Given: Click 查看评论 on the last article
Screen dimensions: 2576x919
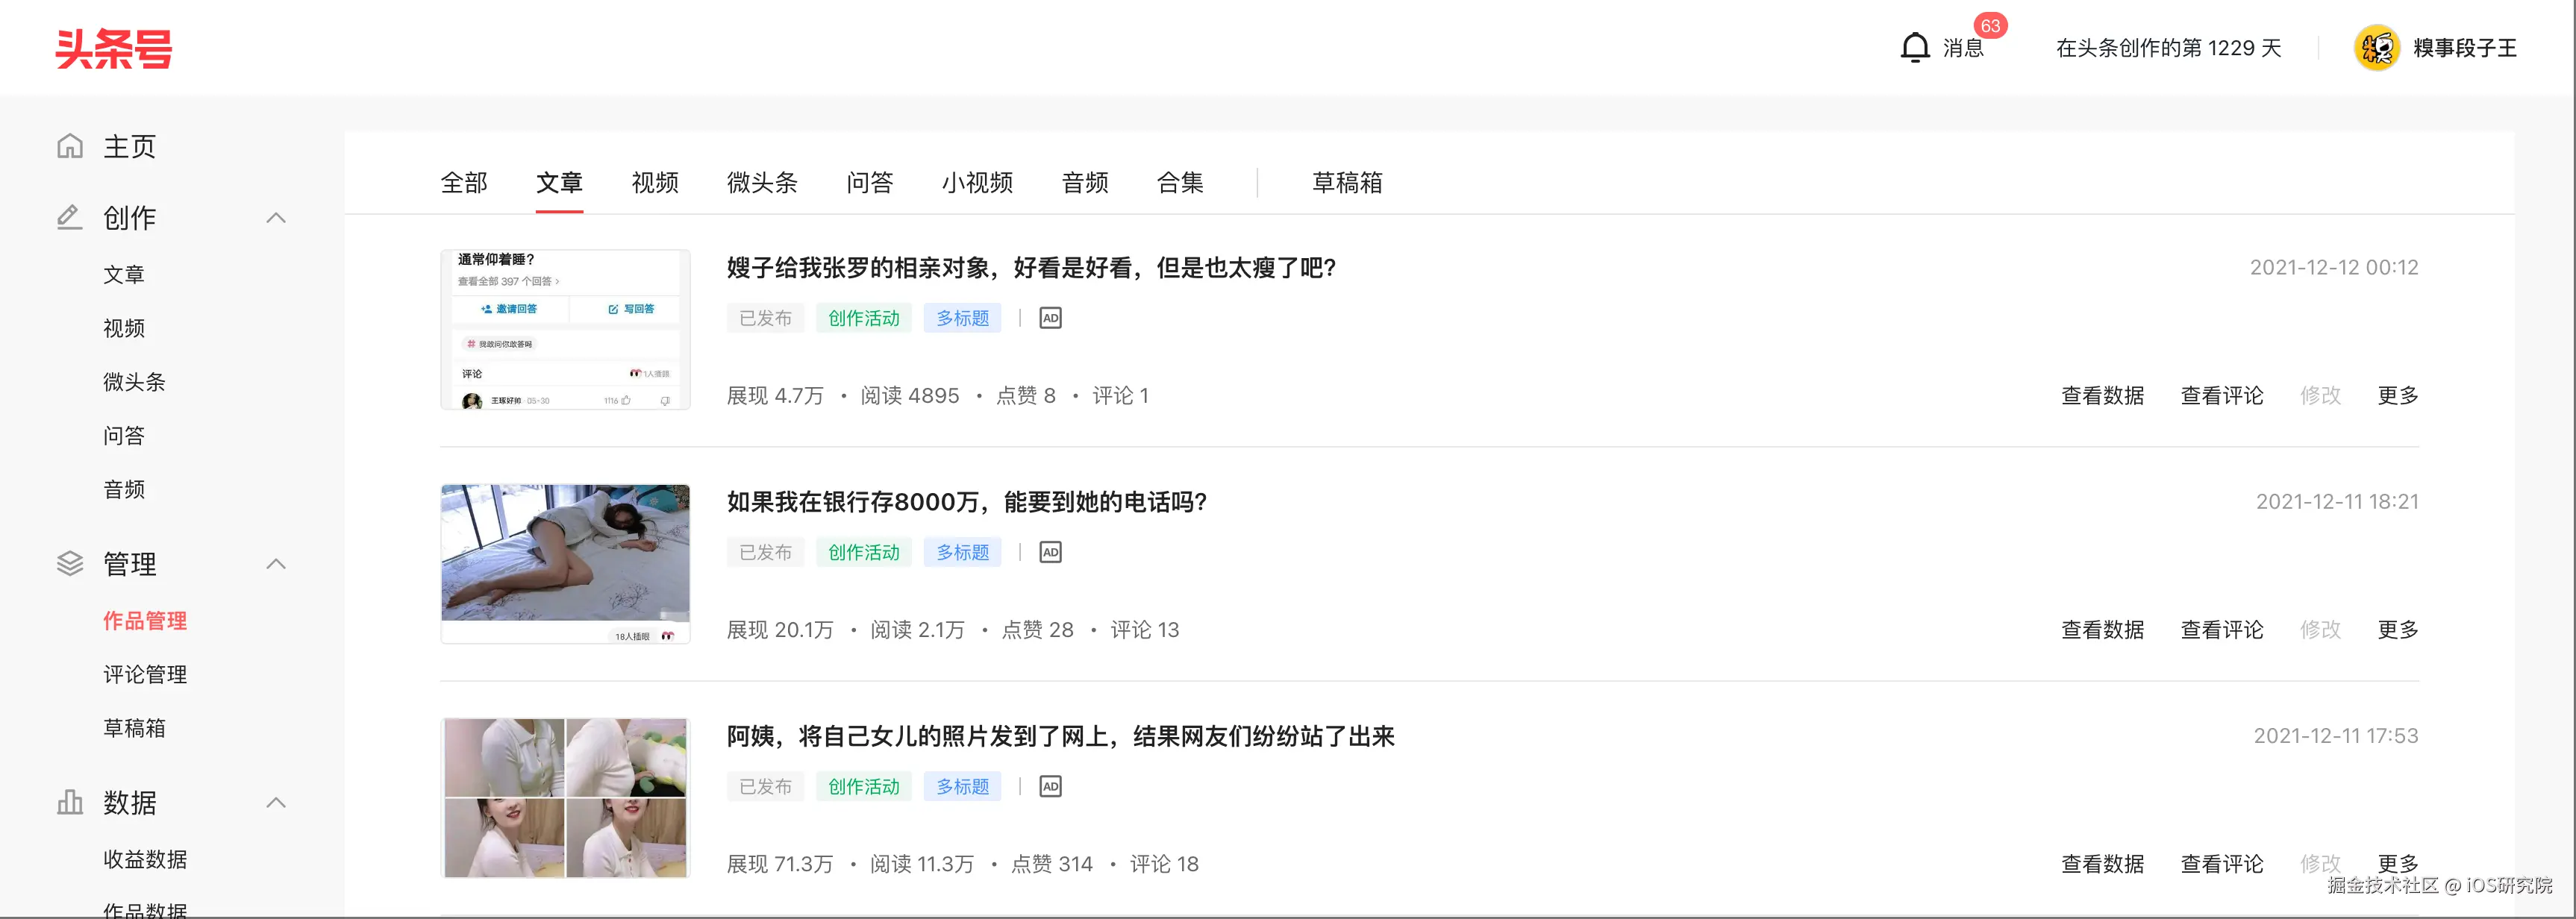Looking at the screenshot, I should pyautogui.click(x=2222, y=863).
